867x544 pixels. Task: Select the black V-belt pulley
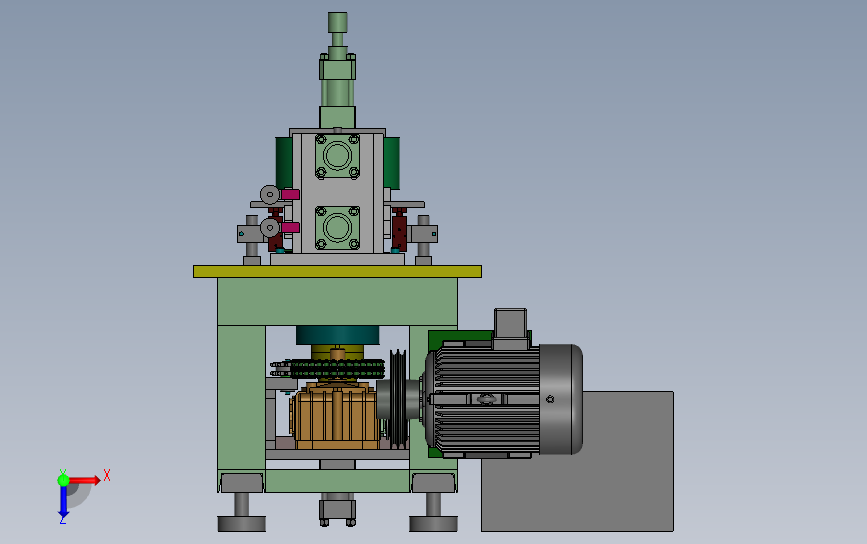click(x=398, y=398)
